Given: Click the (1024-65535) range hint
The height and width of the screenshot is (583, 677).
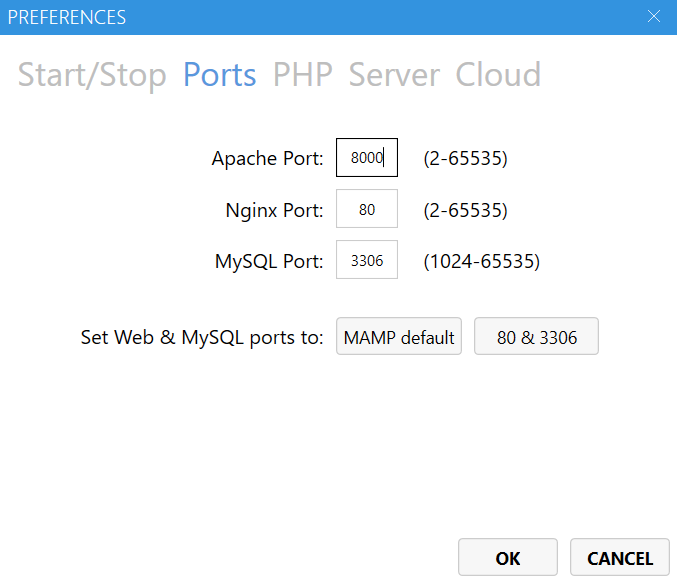Looking at the screenshot, I should tap(481, 262).
